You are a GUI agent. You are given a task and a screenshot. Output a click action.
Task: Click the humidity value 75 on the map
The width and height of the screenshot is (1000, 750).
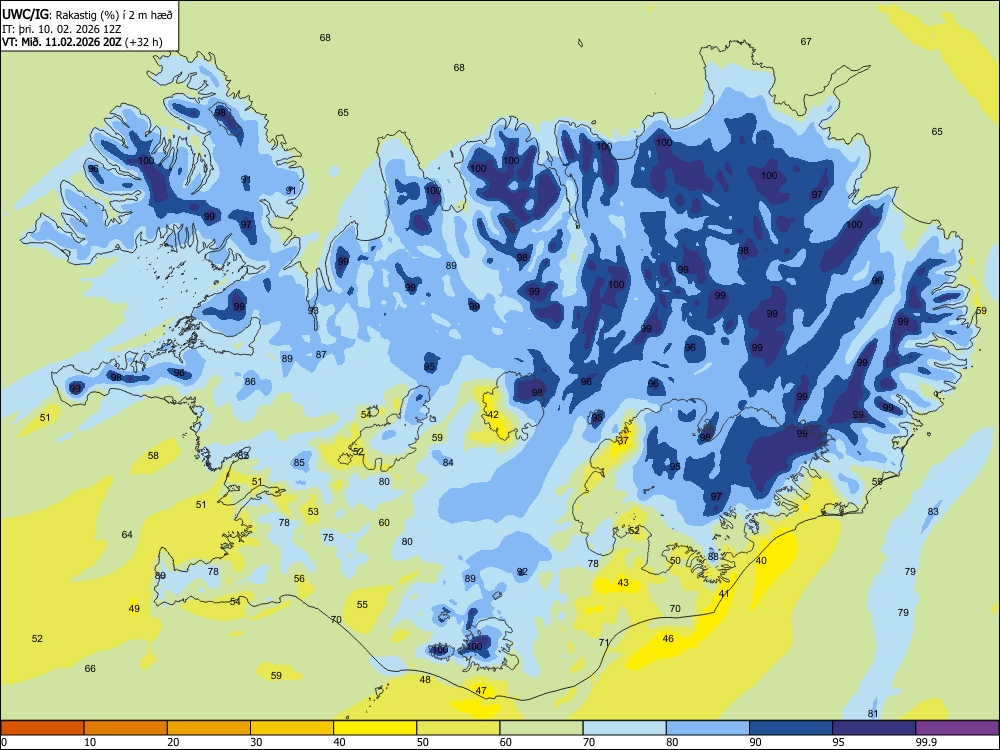[328, 538]
